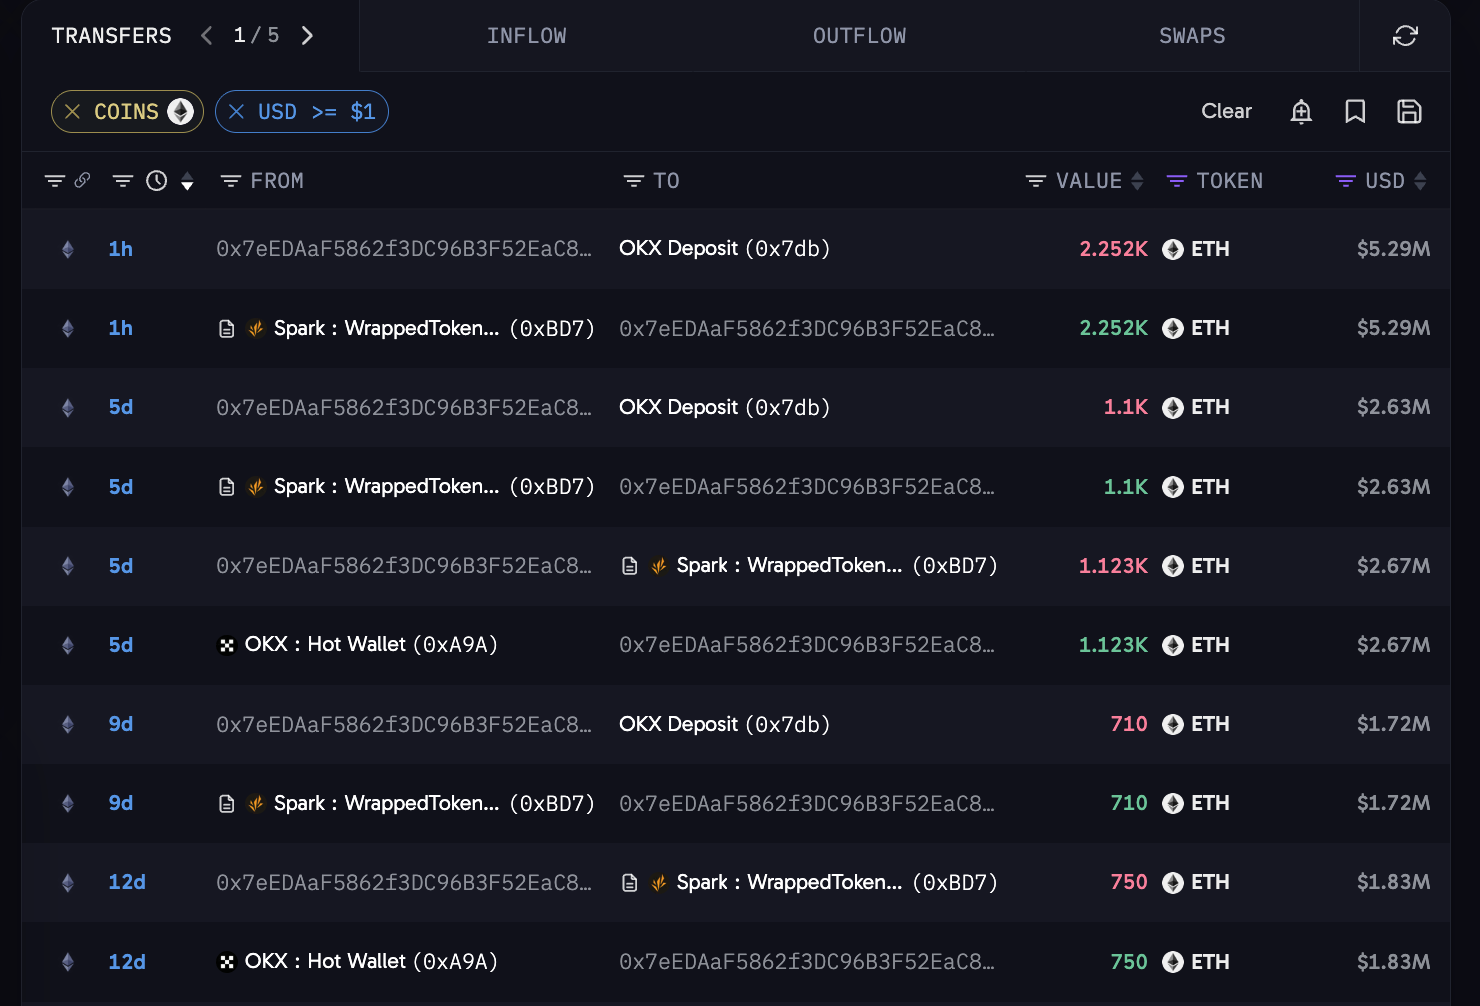Click the save disk icon
Screen dimensions: 1480x1006
point(1409,111)
